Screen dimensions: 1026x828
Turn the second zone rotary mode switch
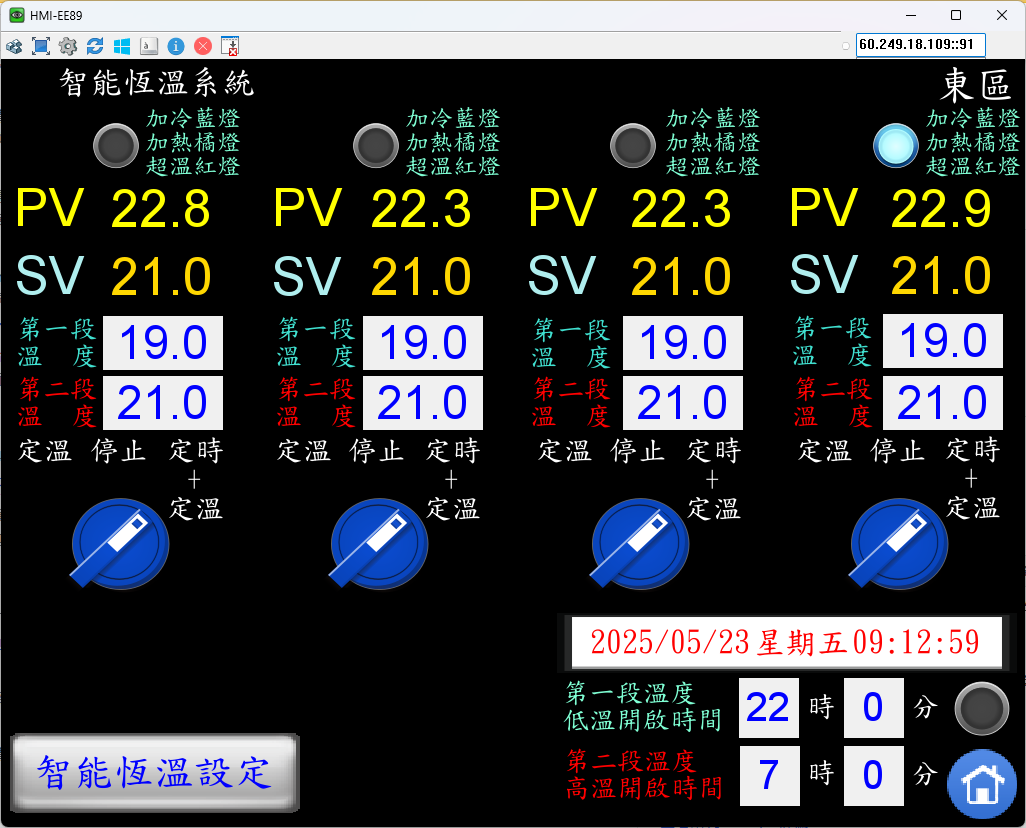pyautogui.click(x=379, y=544)
